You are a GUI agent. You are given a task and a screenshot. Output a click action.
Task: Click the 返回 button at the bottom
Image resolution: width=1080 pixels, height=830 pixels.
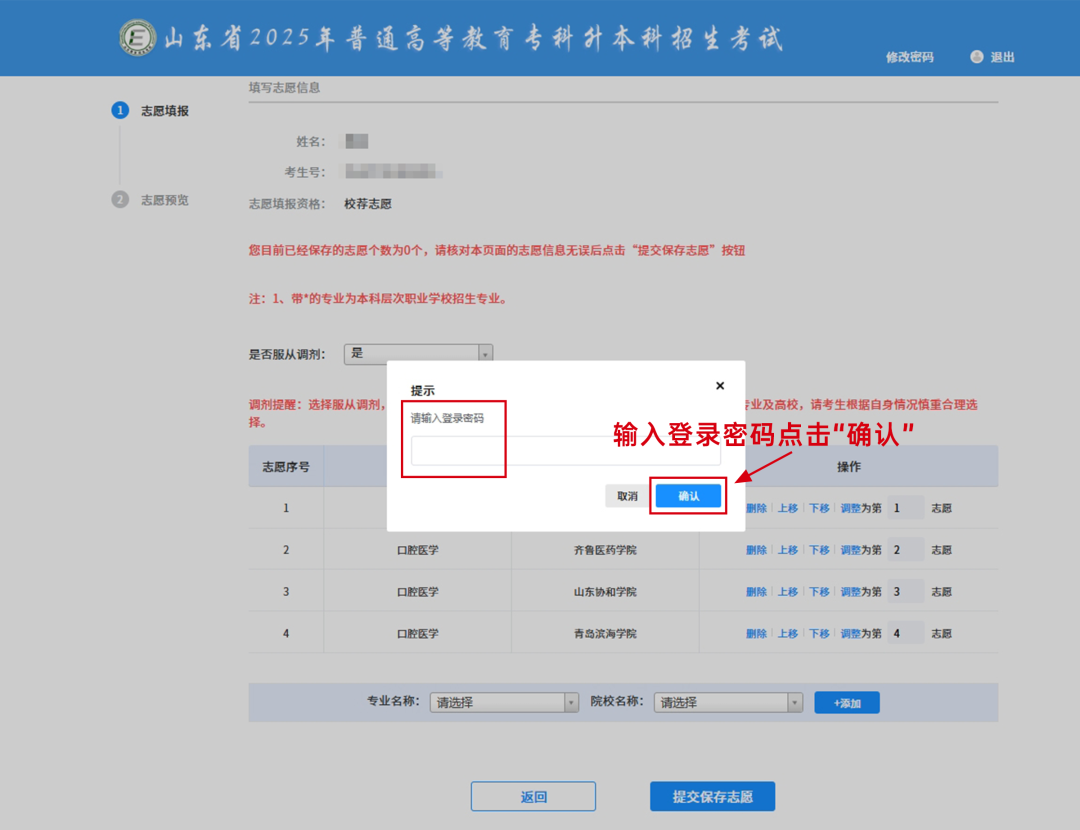tap(533, 796)
